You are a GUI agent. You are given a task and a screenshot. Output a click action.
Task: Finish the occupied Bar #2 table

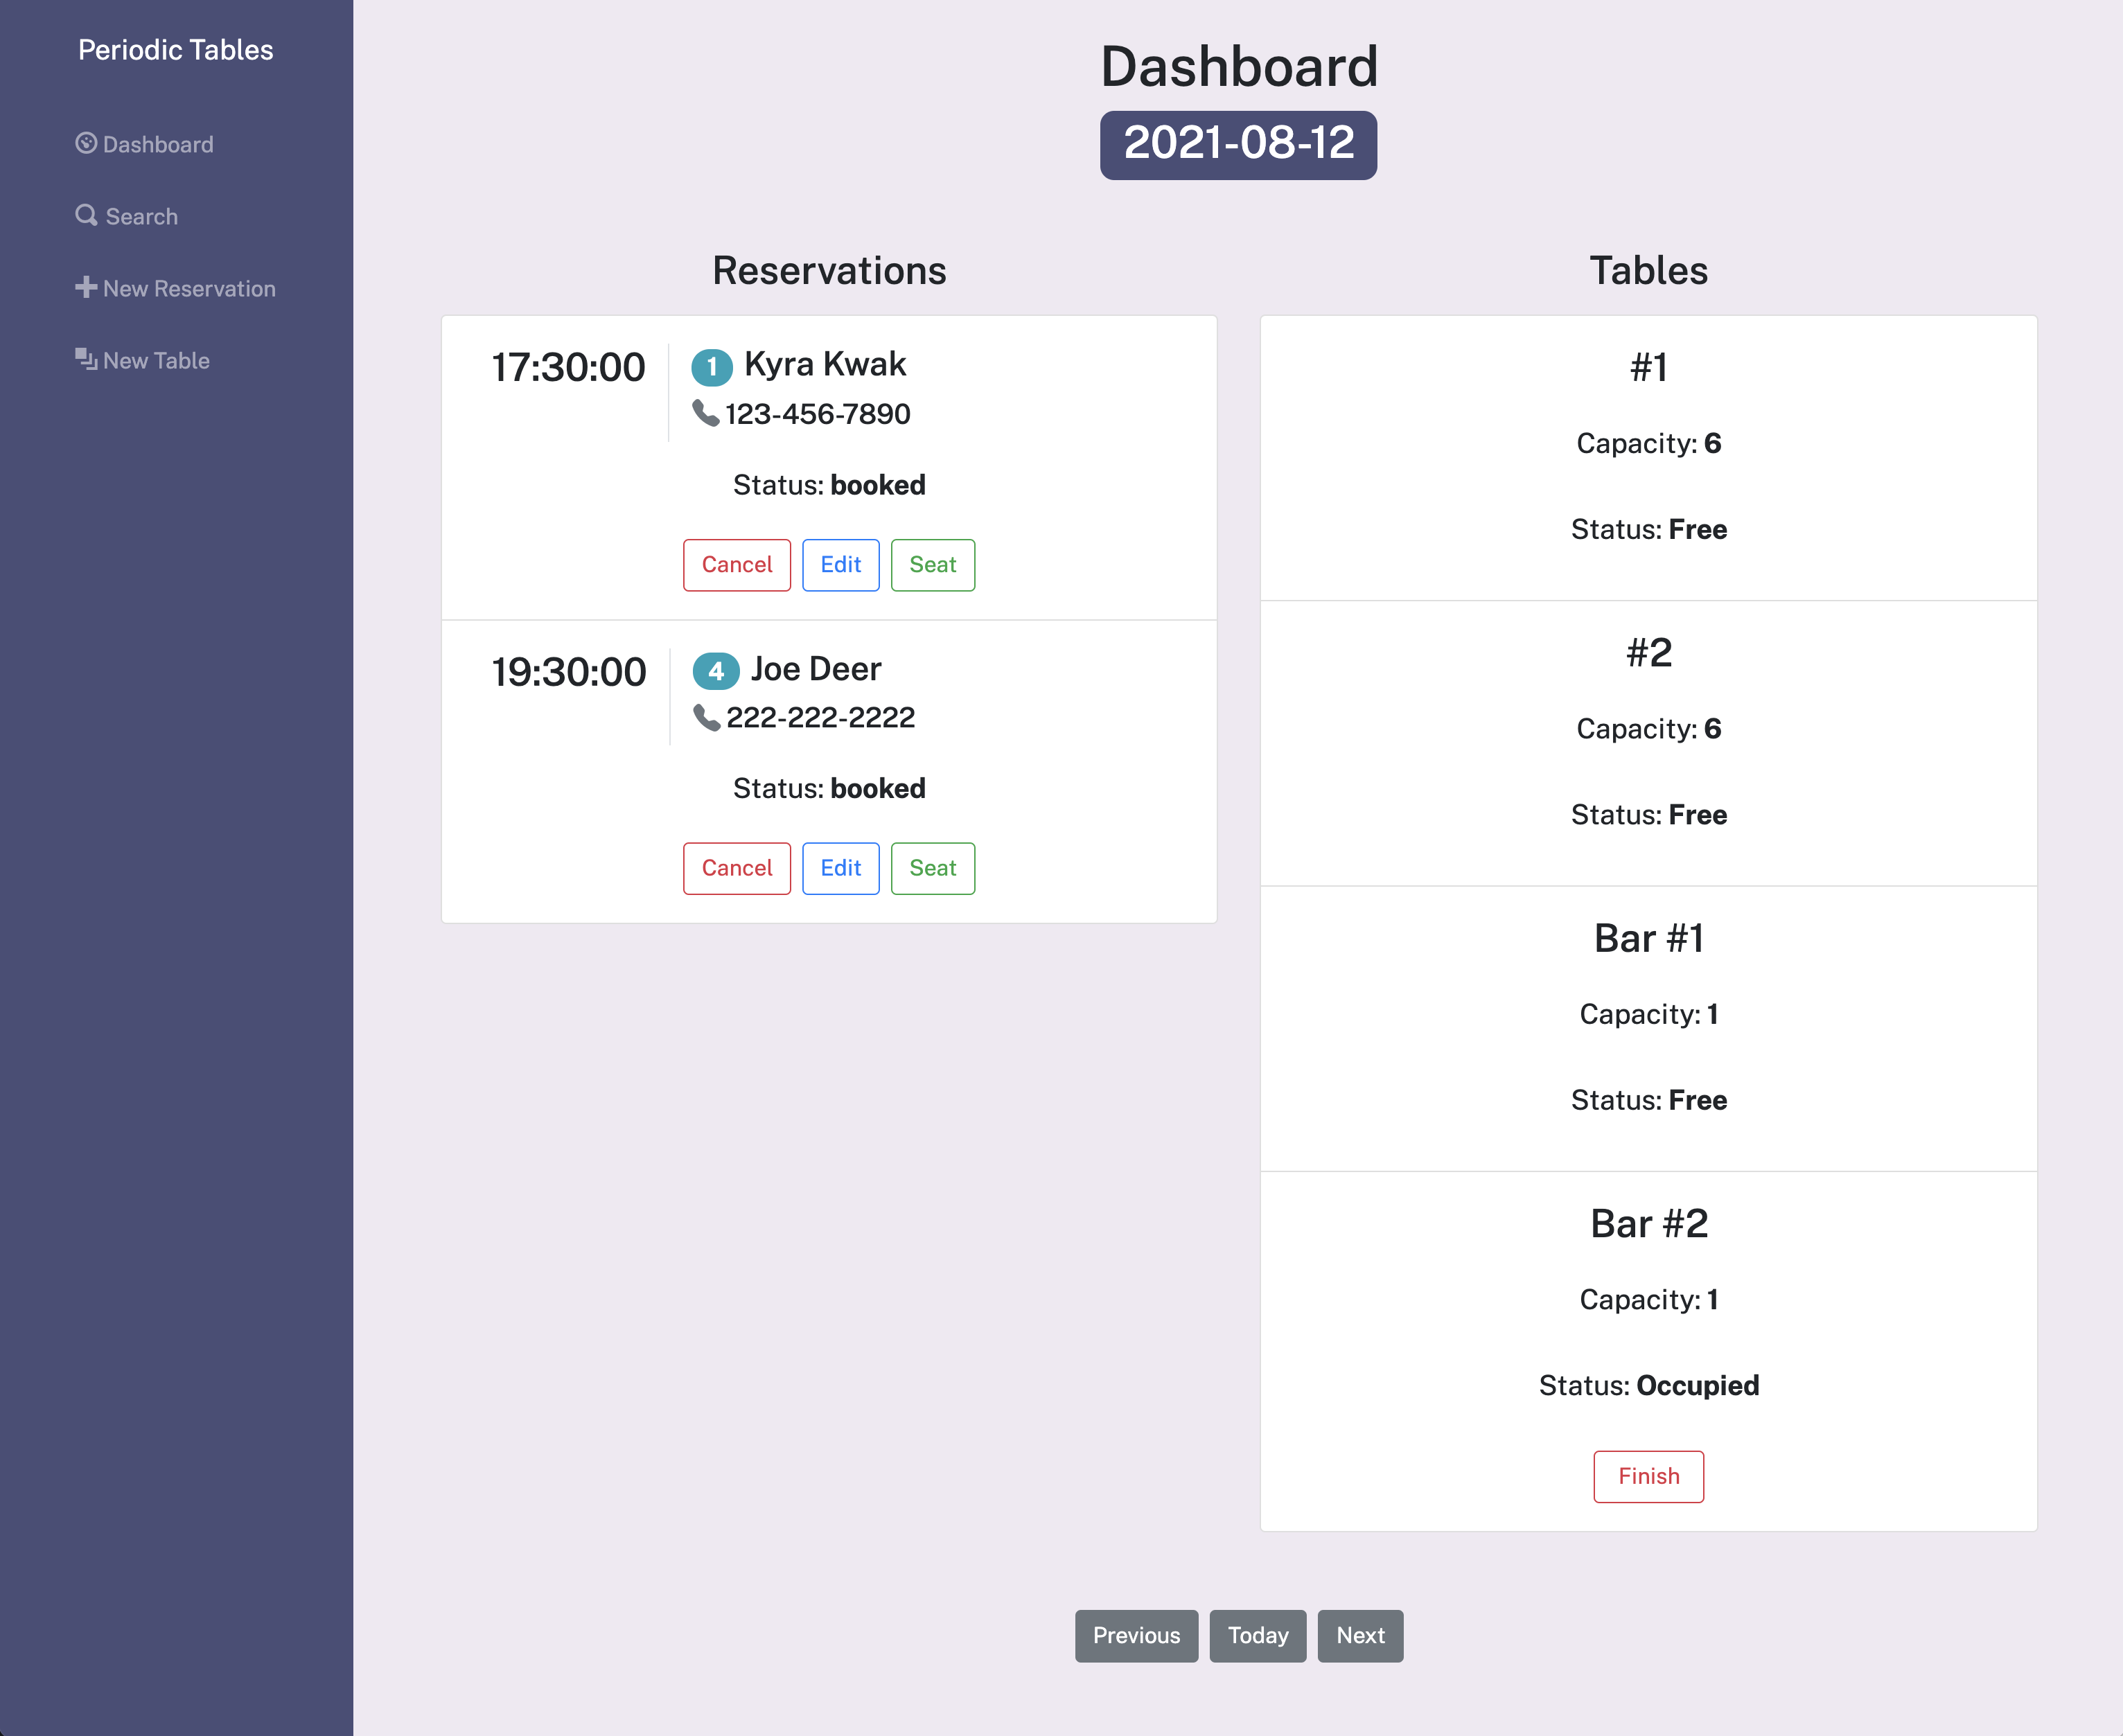coord(1648,1476)
